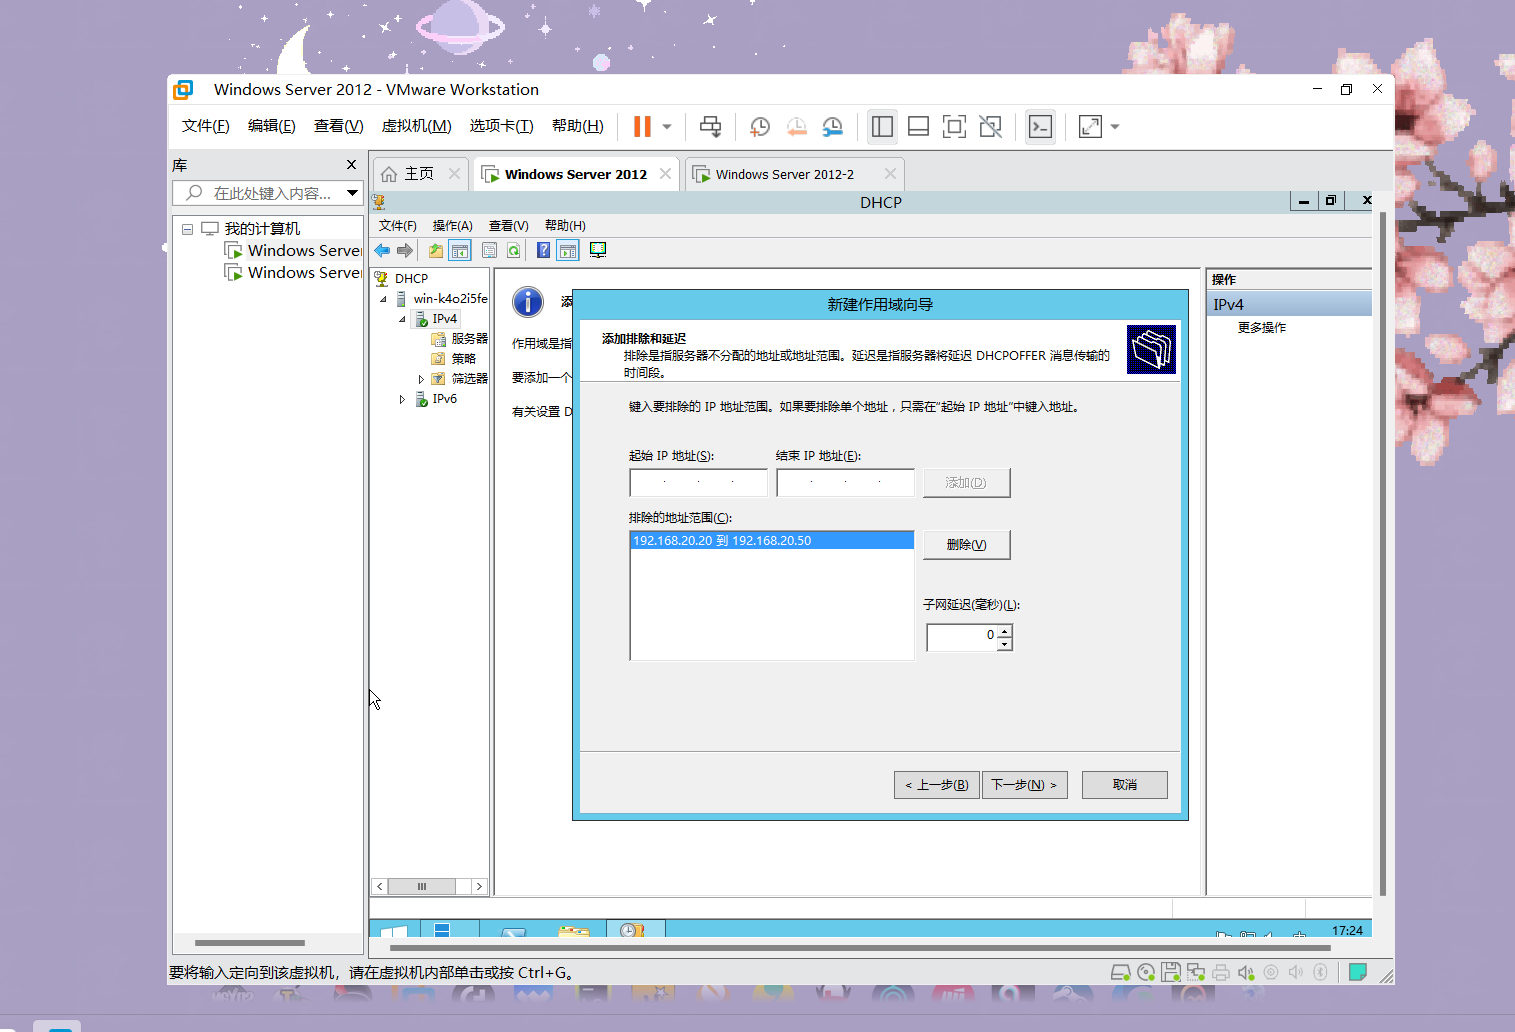Toggle the thumbnail bar view icon
Viewport: 1515px width, 1032px height.
[x=918, y=126]
